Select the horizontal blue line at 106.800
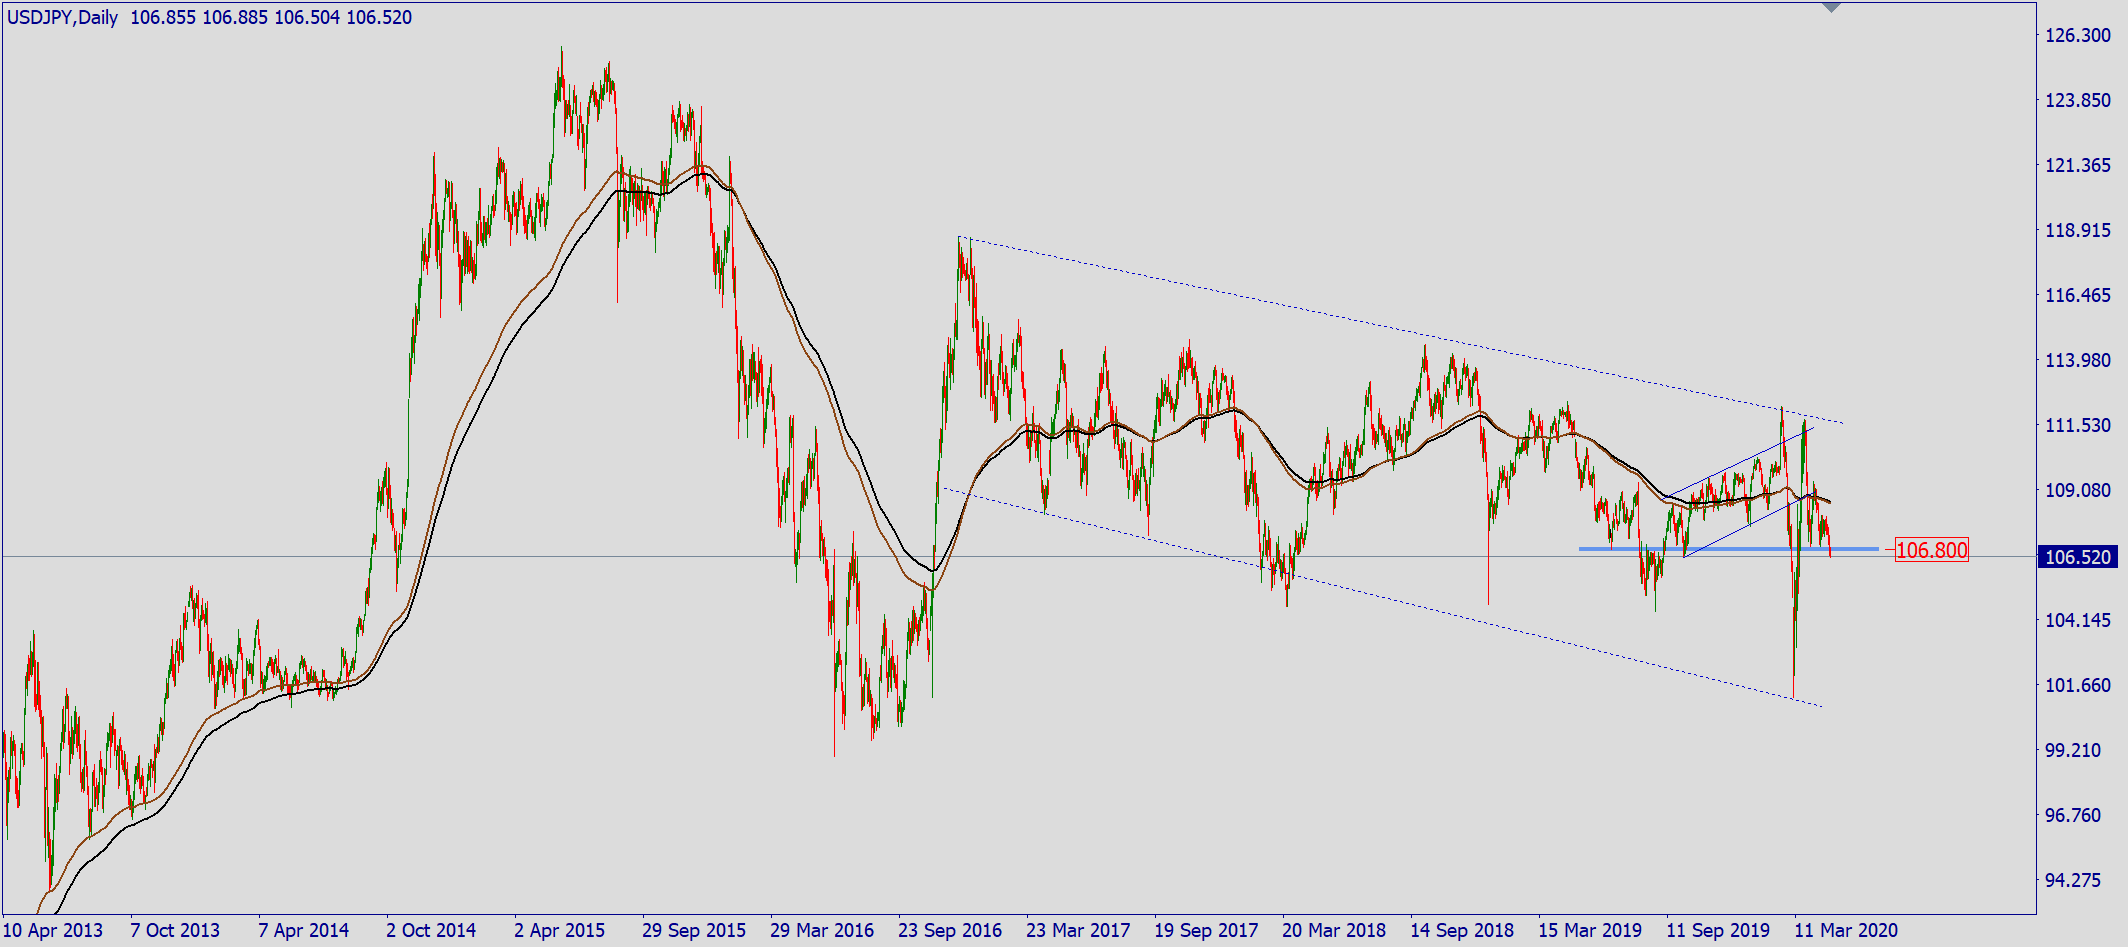Screen dimensions: 2128x947 pyautogui.click(x=1728, y=549)
